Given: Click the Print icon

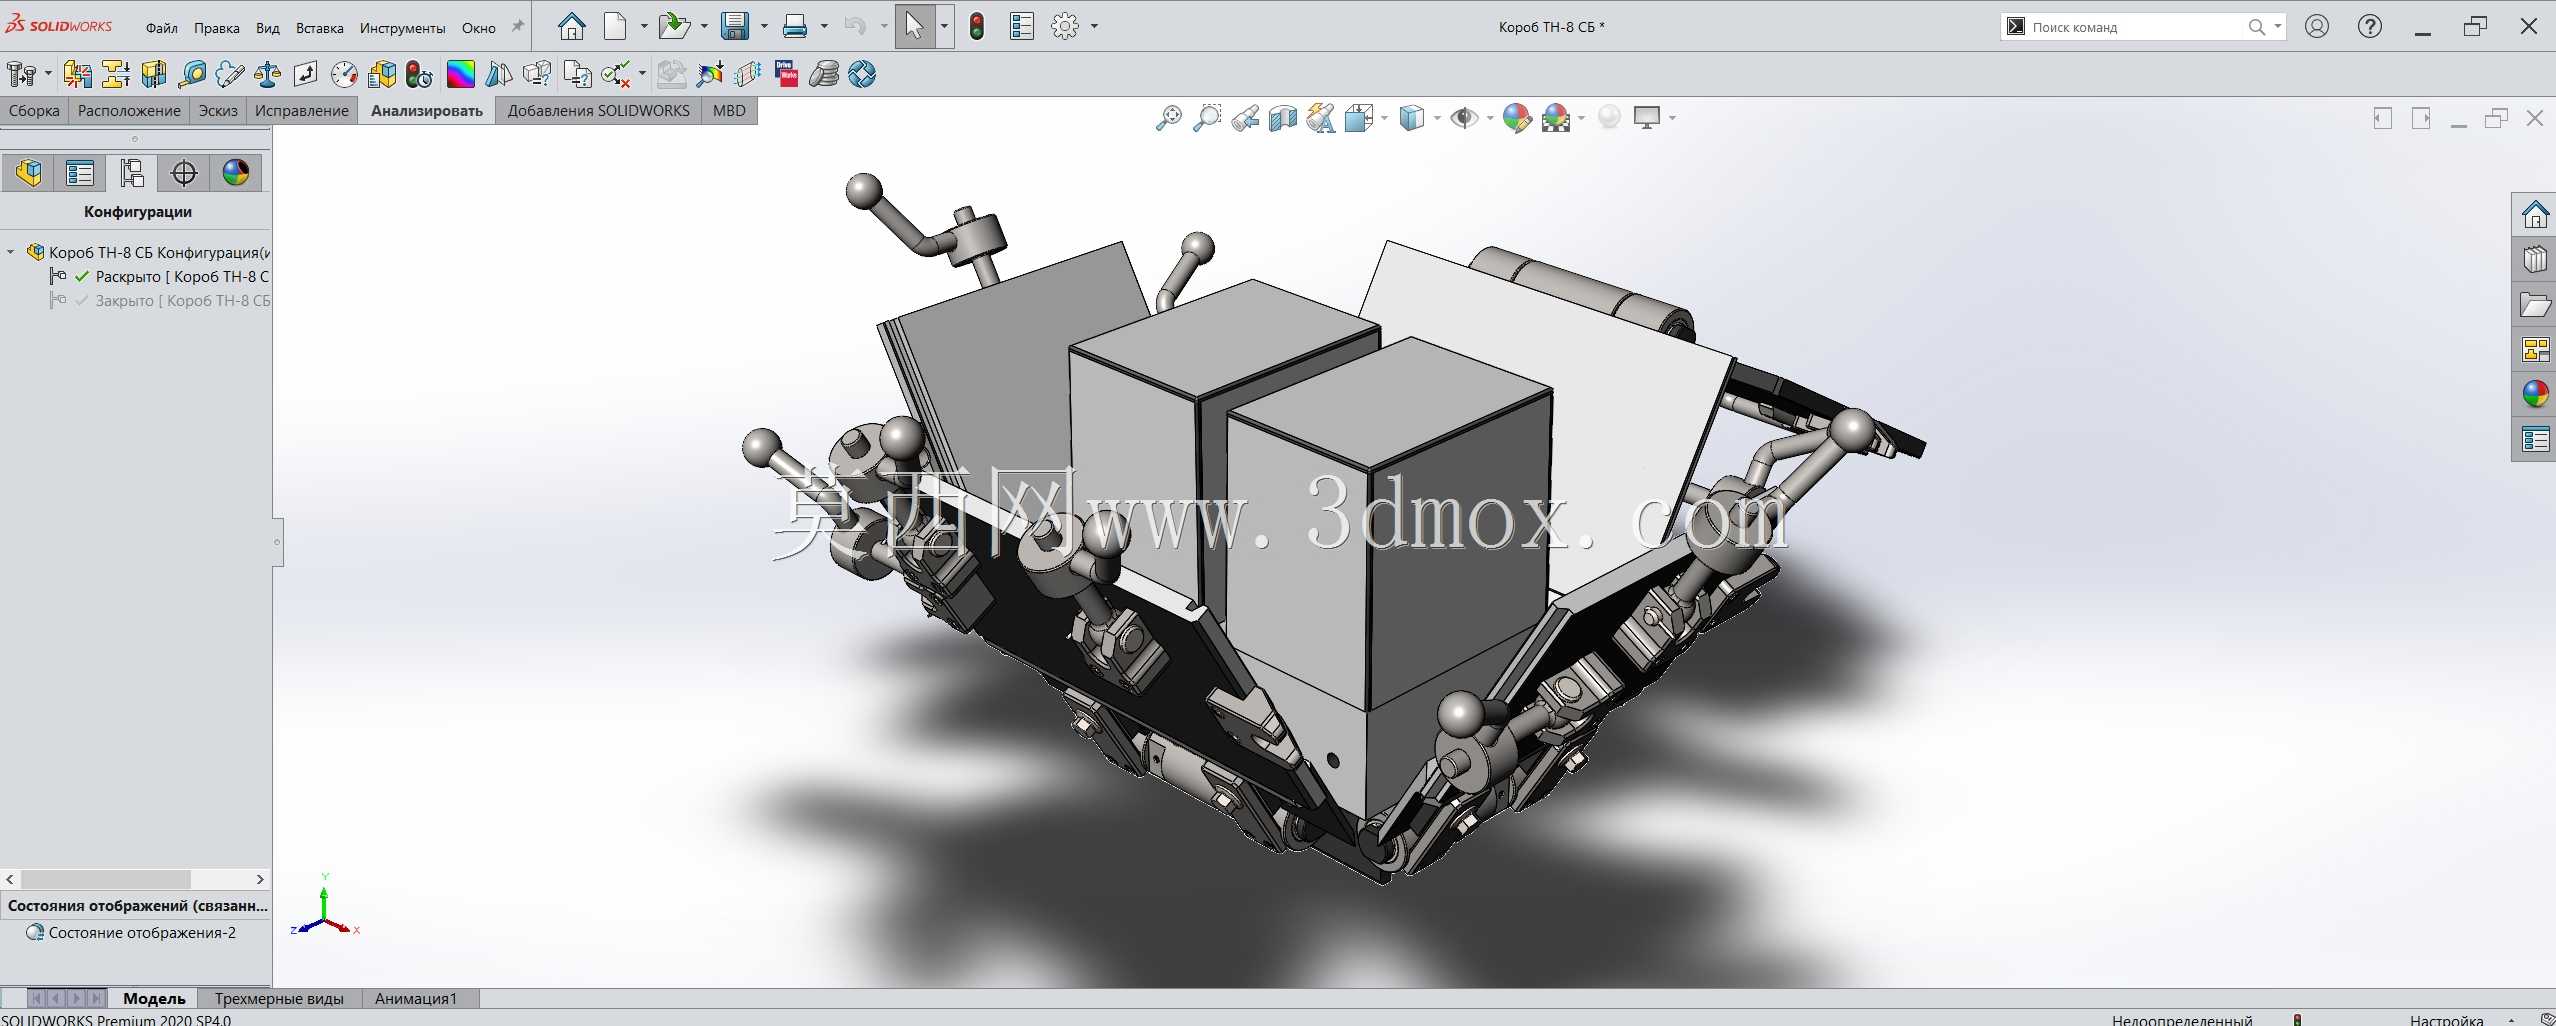Looking at the screenshot, I should coord(795,26).
